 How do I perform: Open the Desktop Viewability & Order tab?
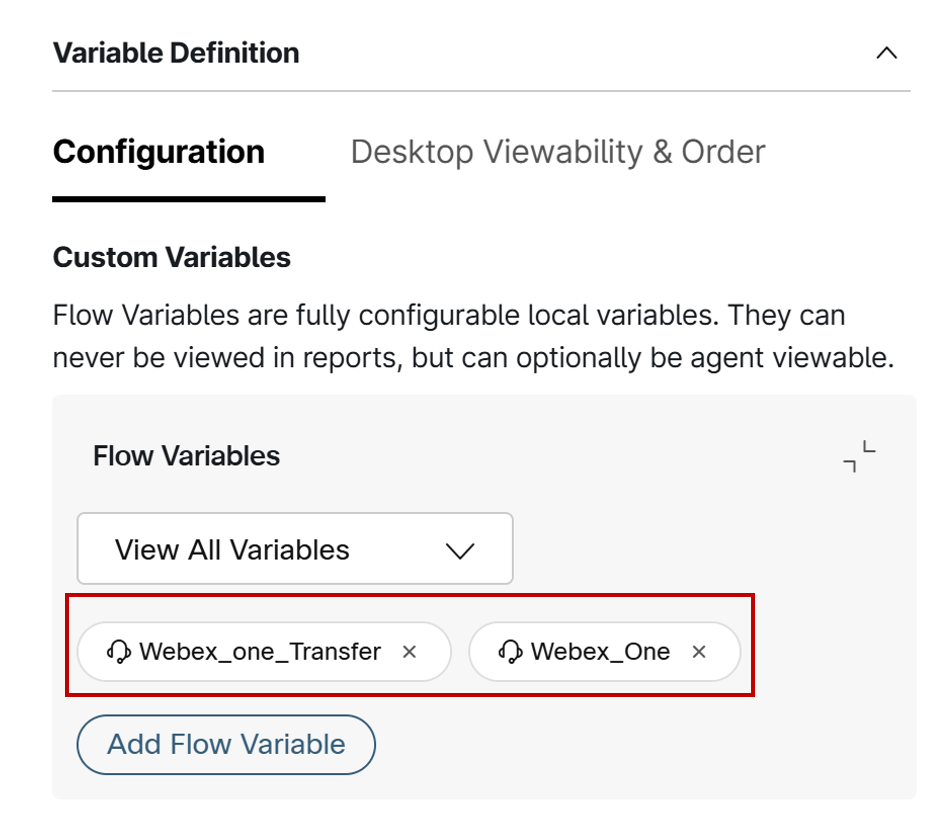(x=558, y=152)
